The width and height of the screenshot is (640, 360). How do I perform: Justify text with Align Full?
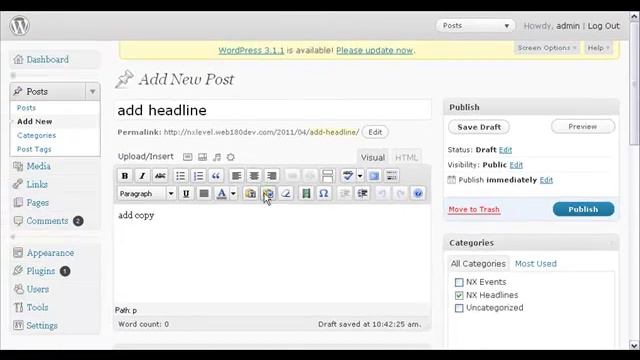click(204, 193)
